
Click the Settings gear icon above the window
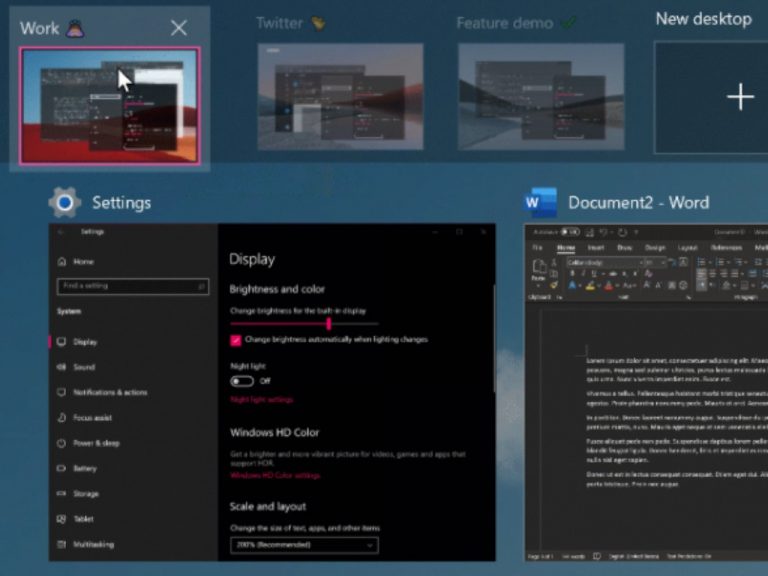64,202
